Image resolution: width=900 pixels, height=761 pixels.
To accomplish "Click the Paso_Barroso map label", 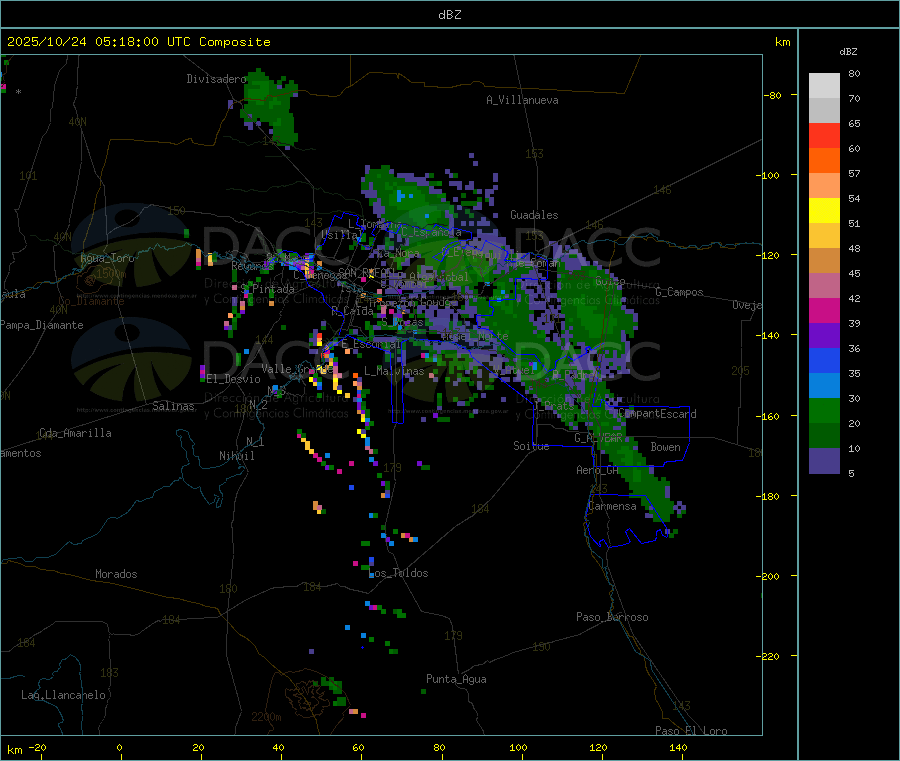I will pos(612,617).
